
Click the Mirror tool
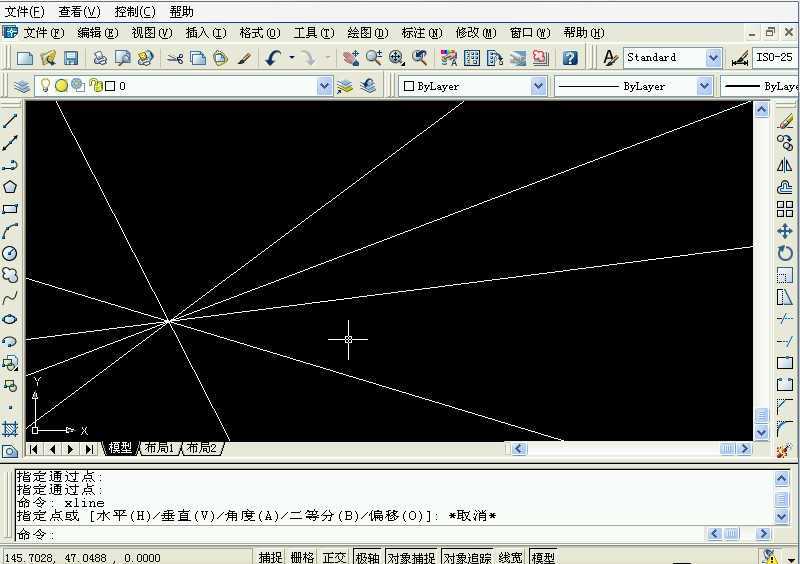click(785, 165)
